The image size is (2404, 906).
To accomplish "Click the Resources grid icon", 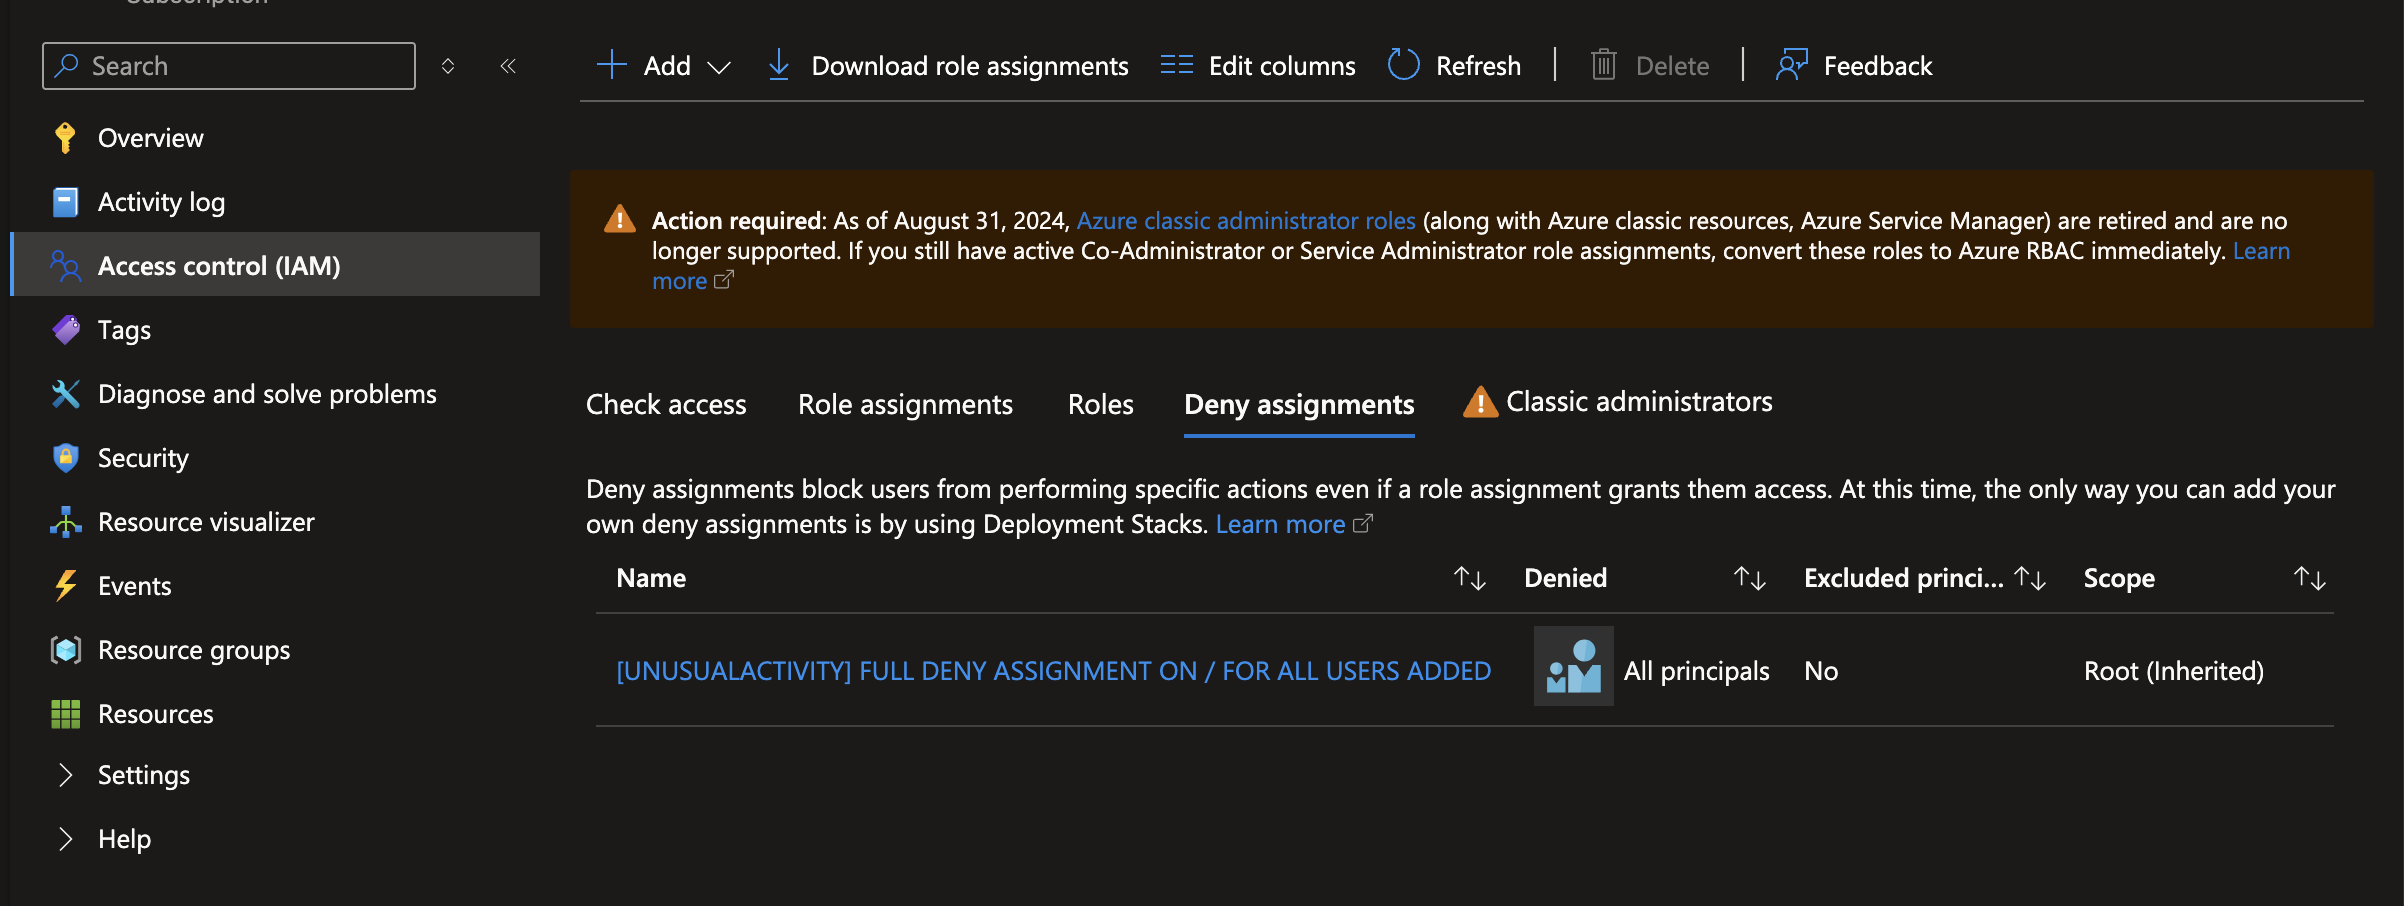I will coord(65,714).
